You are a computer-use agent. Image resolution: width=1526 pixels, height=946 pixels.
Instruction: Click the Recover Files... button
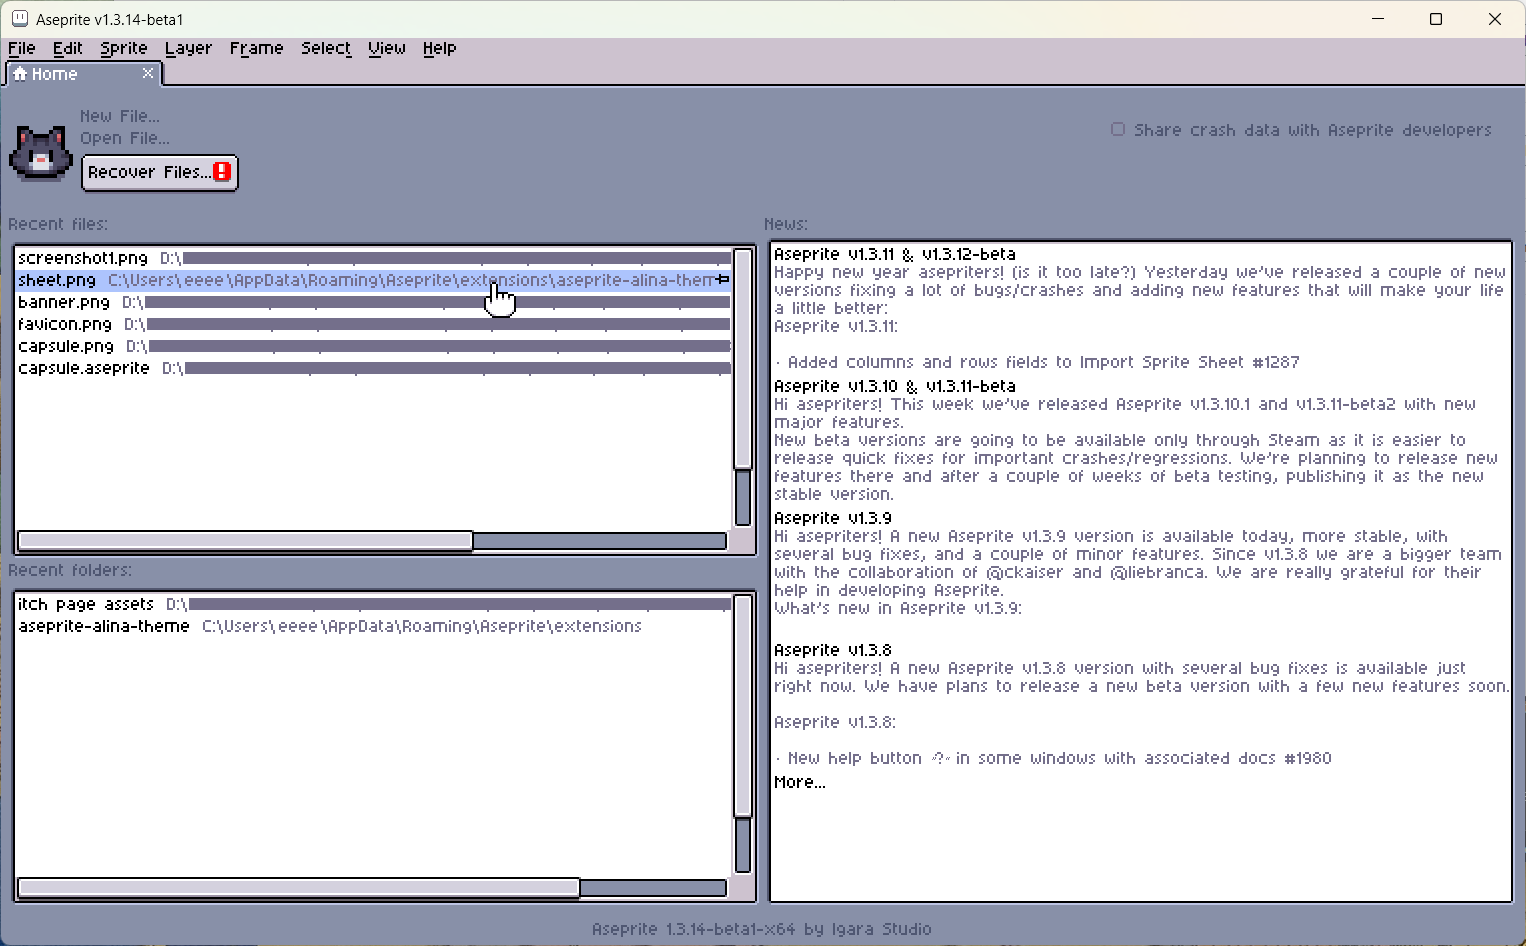click(160, 172)
